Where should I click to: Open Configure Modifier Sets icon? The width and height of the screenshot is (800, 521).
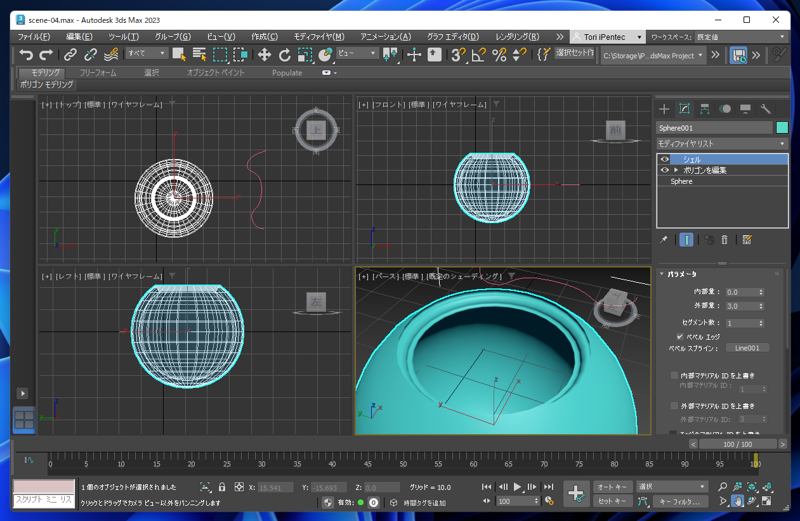(x=747, y=240)
